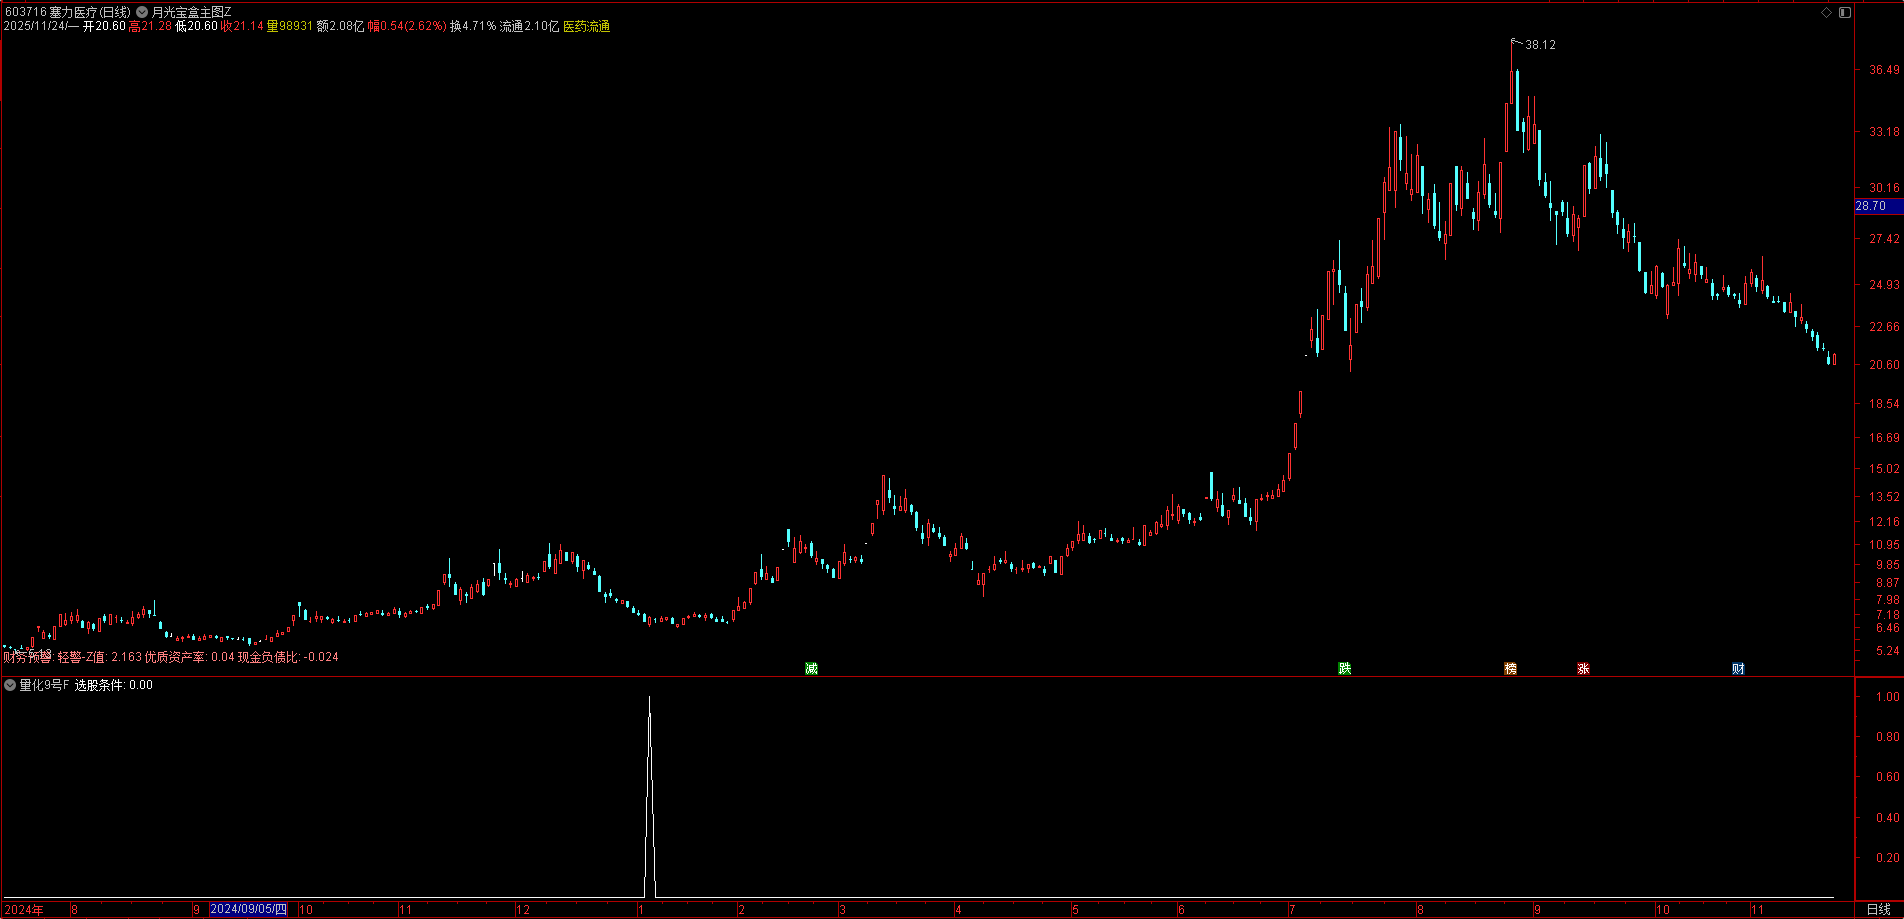Click the diamond icon at top right
This screenshot has height=919, width=1904.
(x=1827, y=12)
